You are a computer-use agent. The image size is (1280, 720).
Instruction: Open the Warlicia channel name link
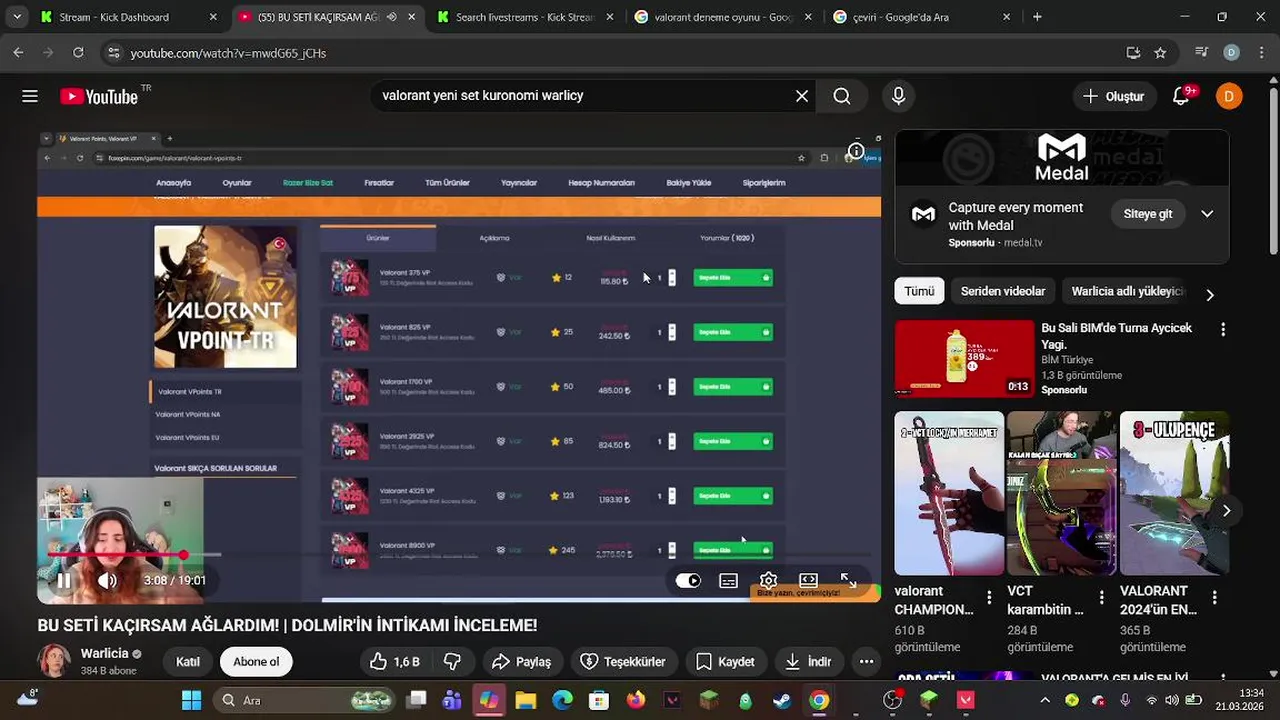coord(104,654)
